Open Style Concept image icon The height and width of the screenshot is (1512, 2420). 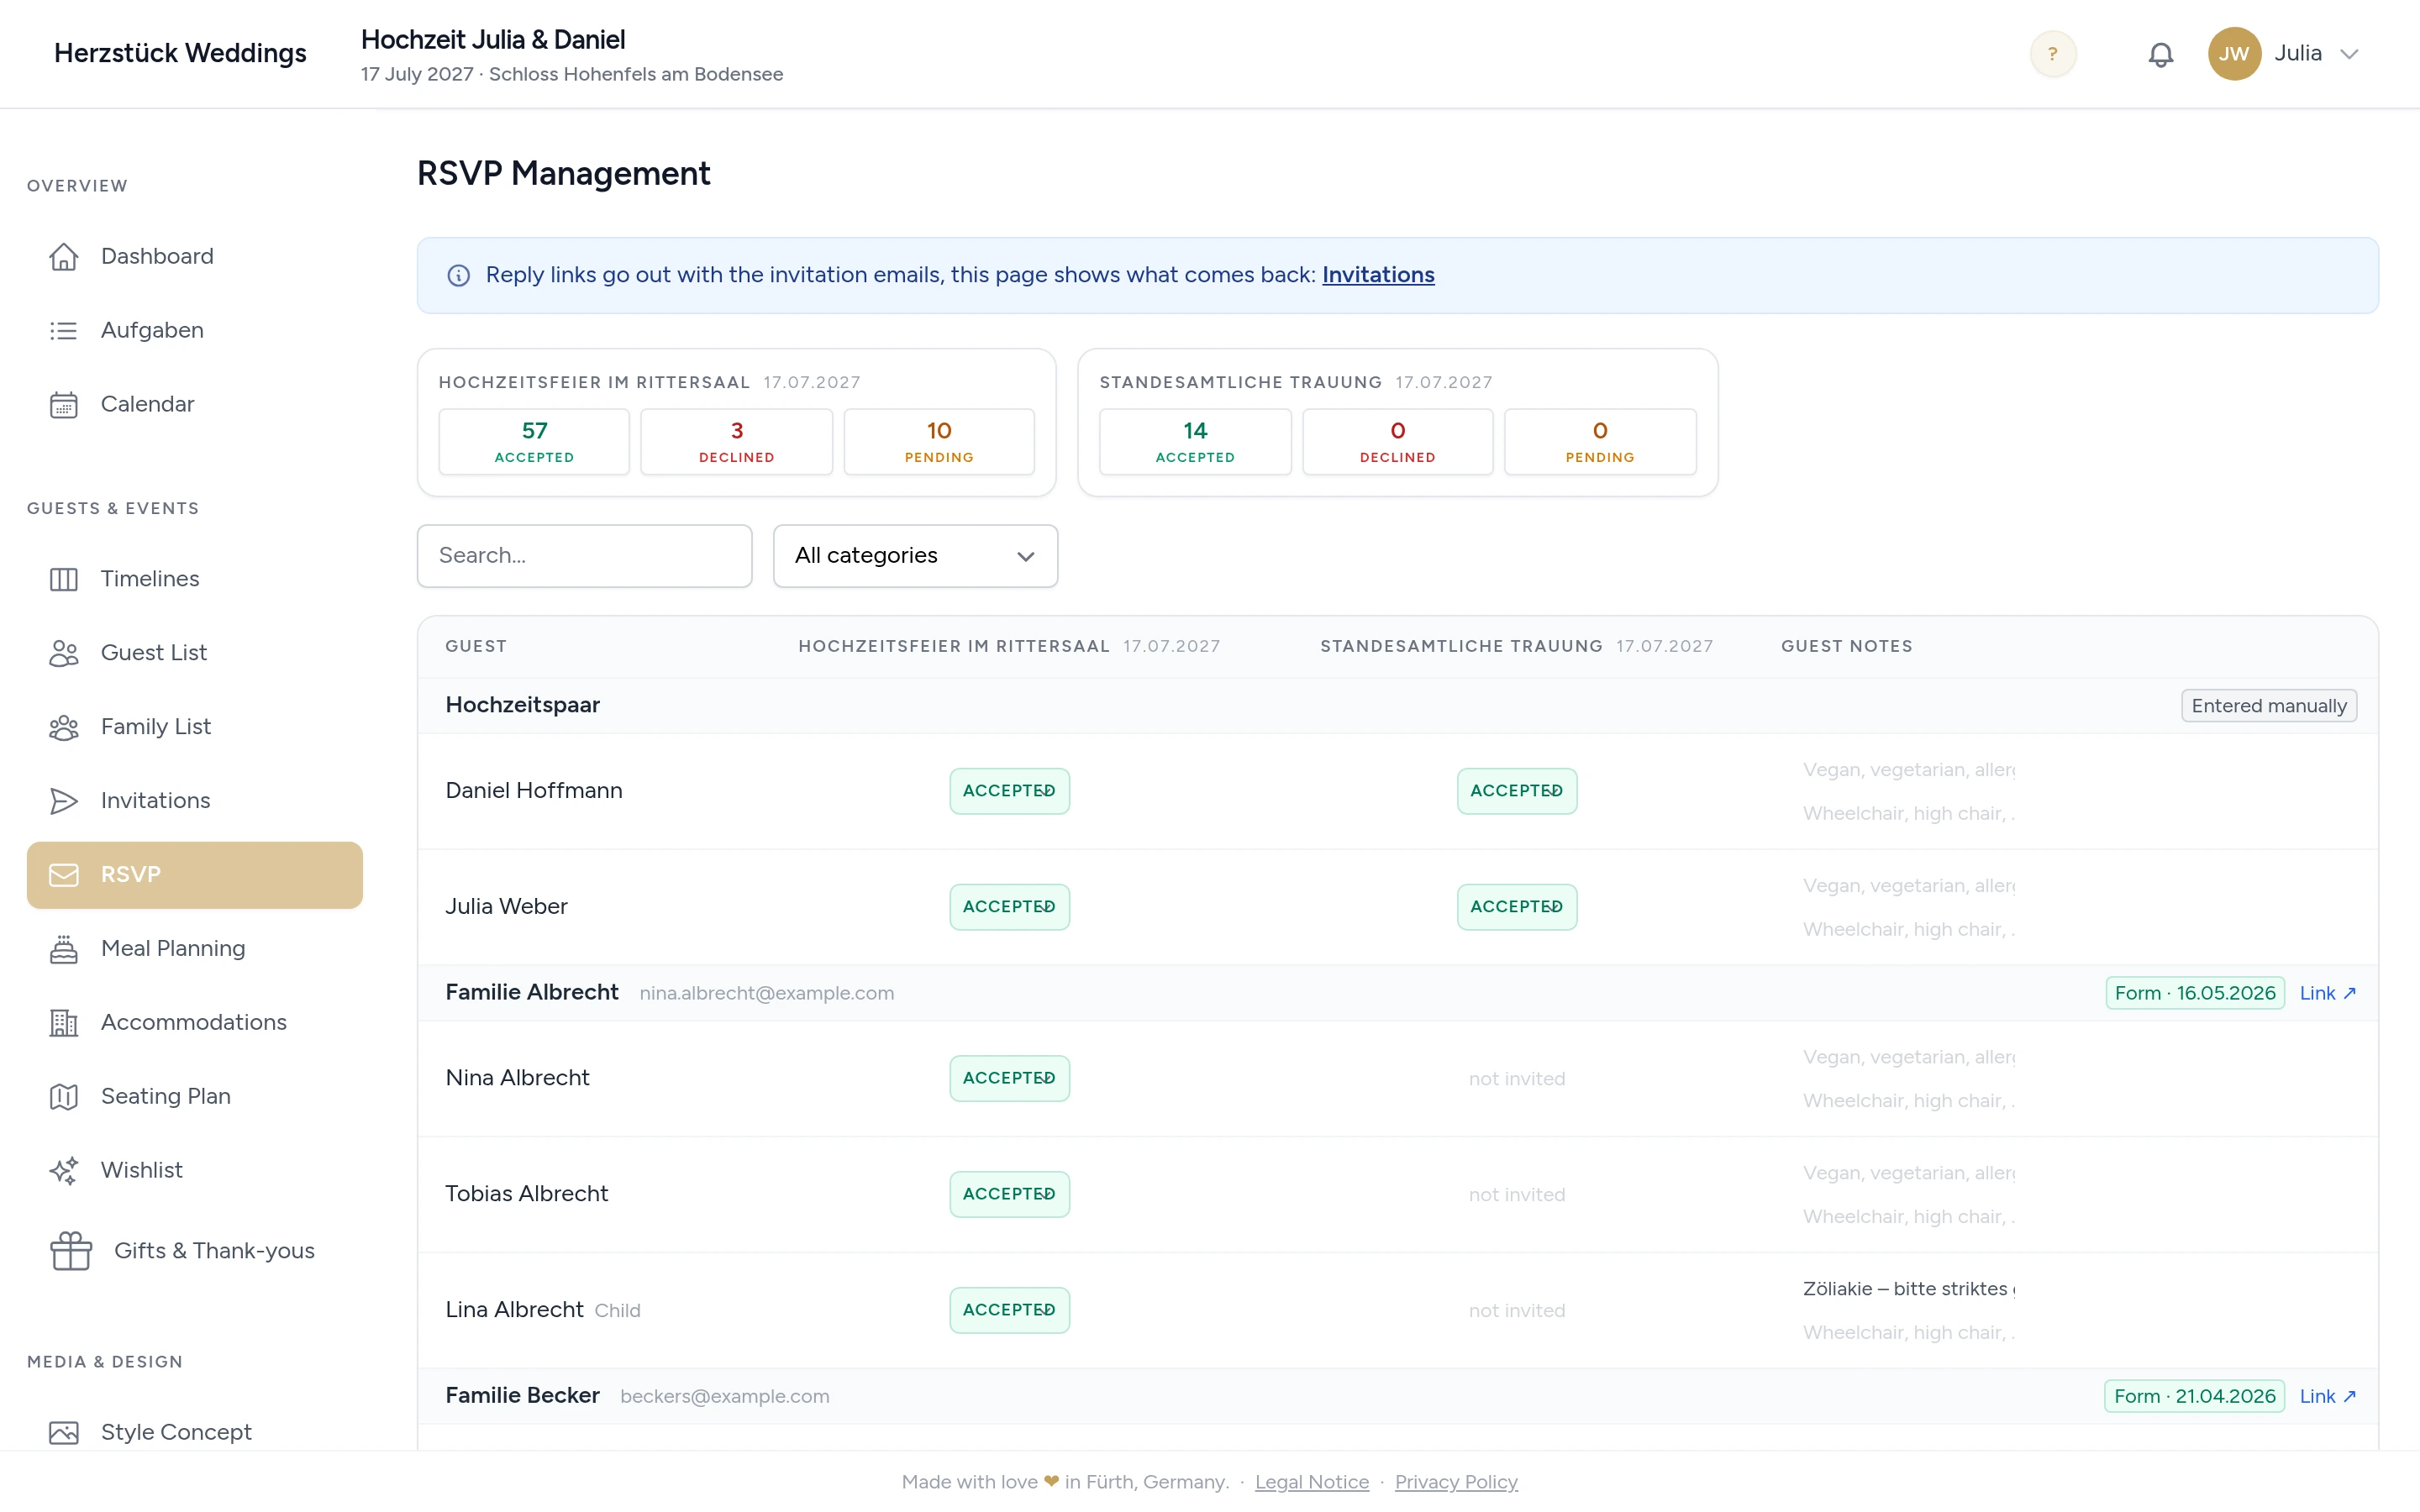pos(64,1433)
